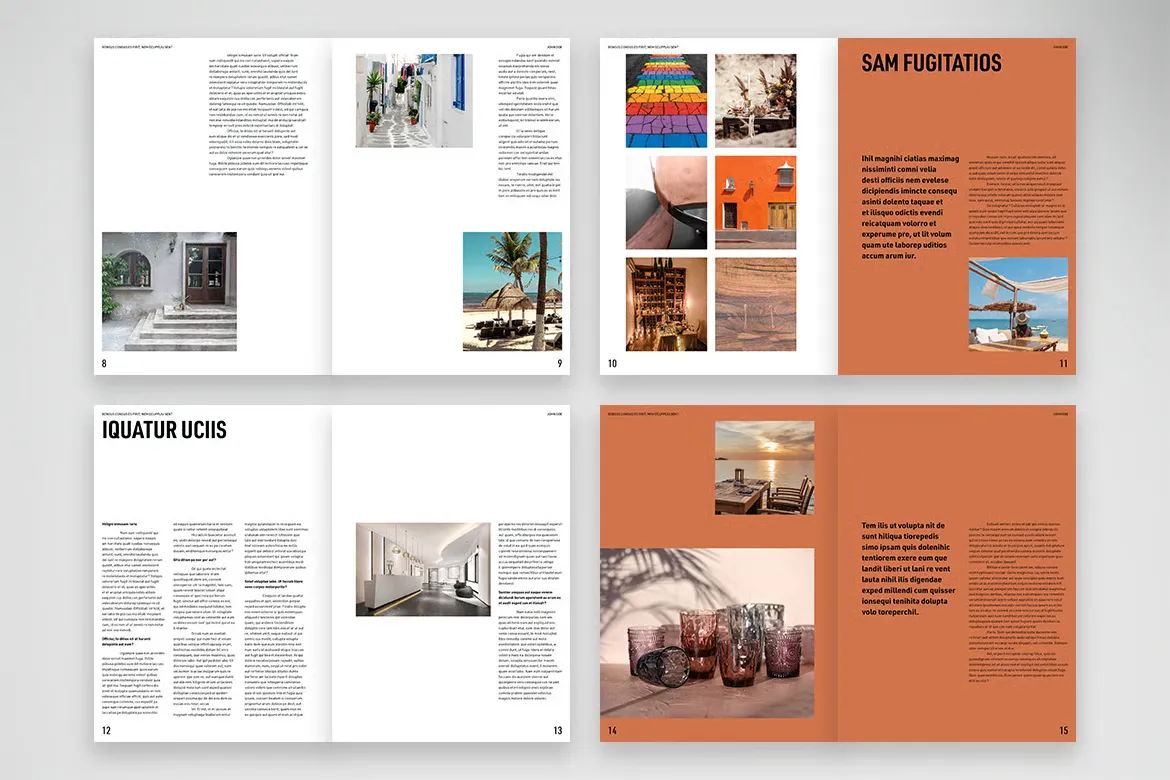This screenshot has width=1170, height=780.
Task: Click page number 11
Action: click(1063, 364)
